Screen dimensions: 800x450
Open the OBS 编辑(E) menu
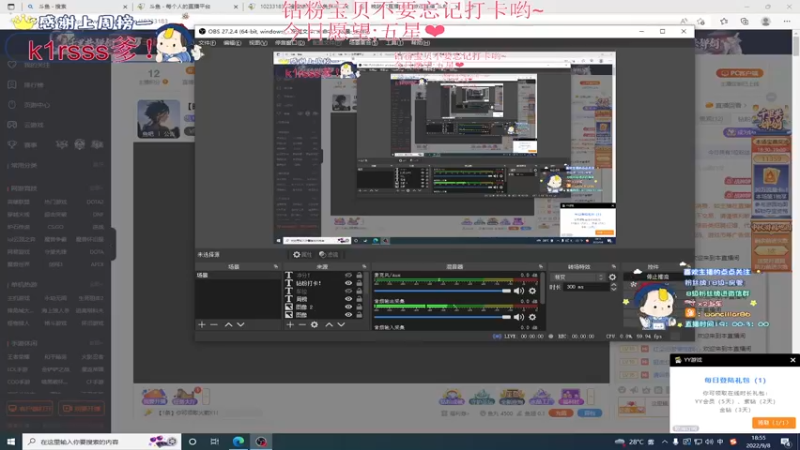point(232,43)
